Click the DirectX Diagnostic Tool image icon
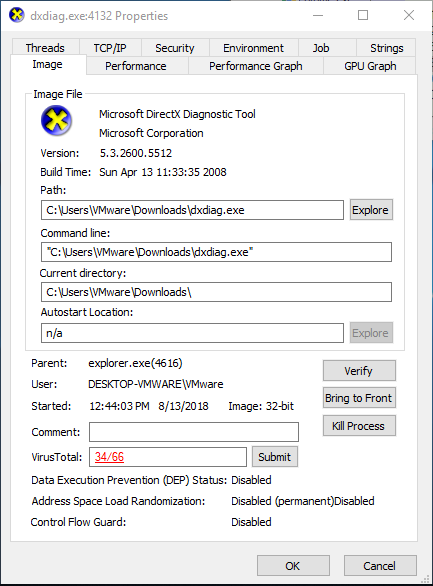433x586 pixels. pos(56,120)
